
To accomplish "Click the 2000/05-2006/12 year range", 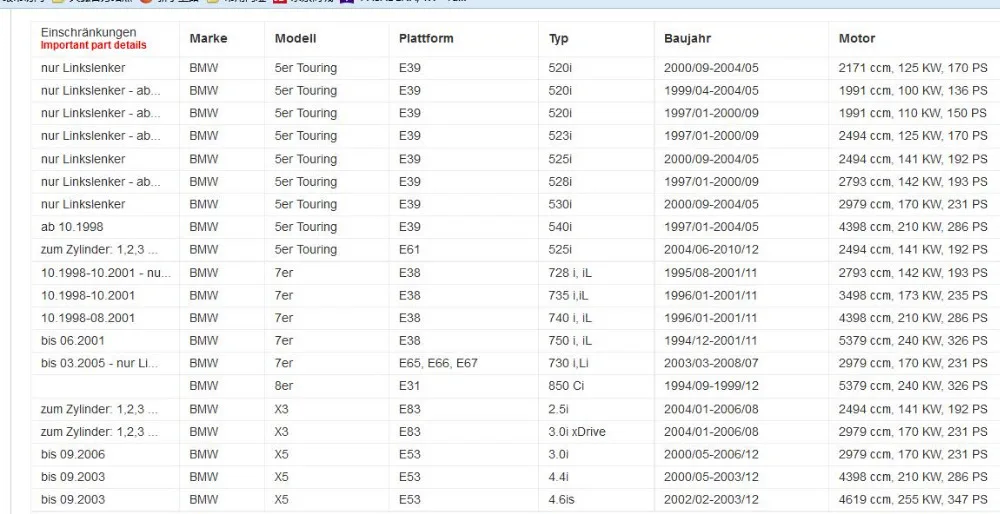I will coord(711,455).
